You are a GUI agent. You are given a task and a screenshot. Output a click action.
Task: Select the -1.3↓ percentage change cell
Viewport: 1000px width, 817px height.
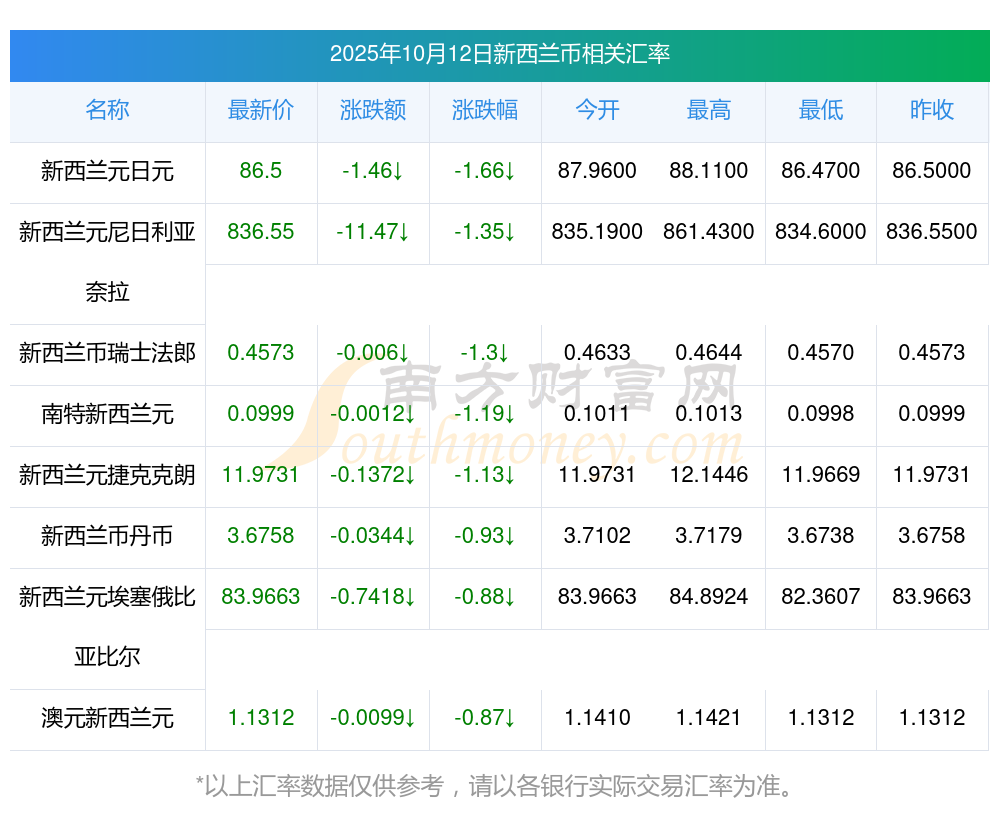(x=485, y=353)
